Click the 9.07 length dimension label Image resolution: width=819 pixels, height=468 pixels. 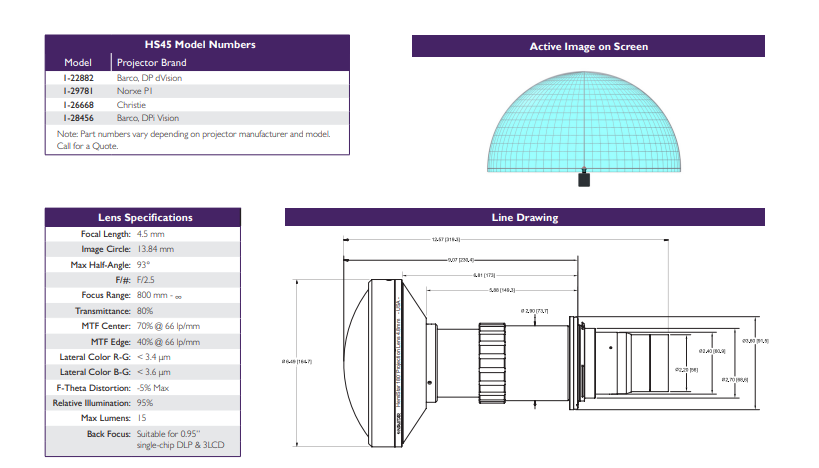coord(461,260)
